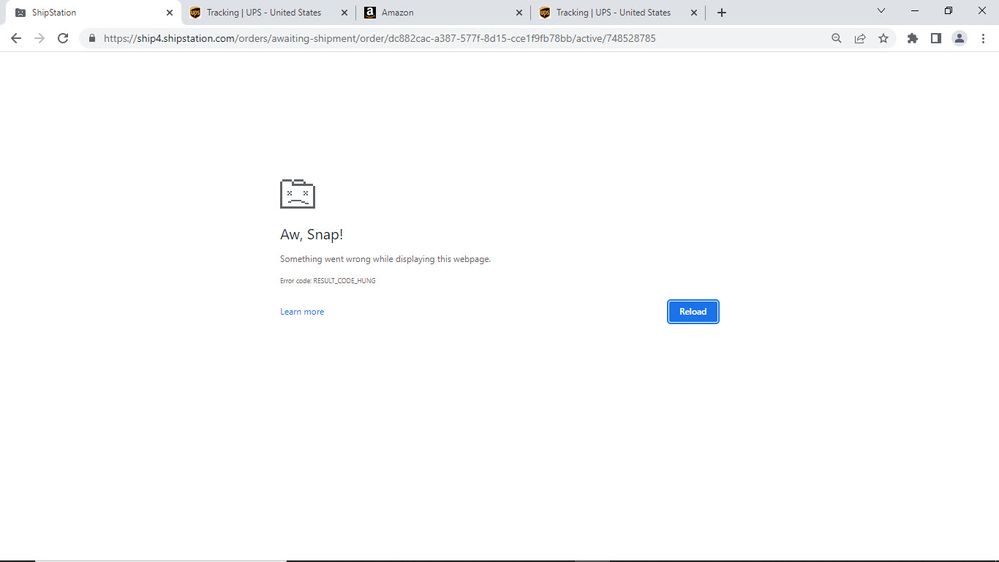Image resolution: width=999 pixels, height=562 pixels.
Task: Open the user profile avatar
Action: click(959, 39)
